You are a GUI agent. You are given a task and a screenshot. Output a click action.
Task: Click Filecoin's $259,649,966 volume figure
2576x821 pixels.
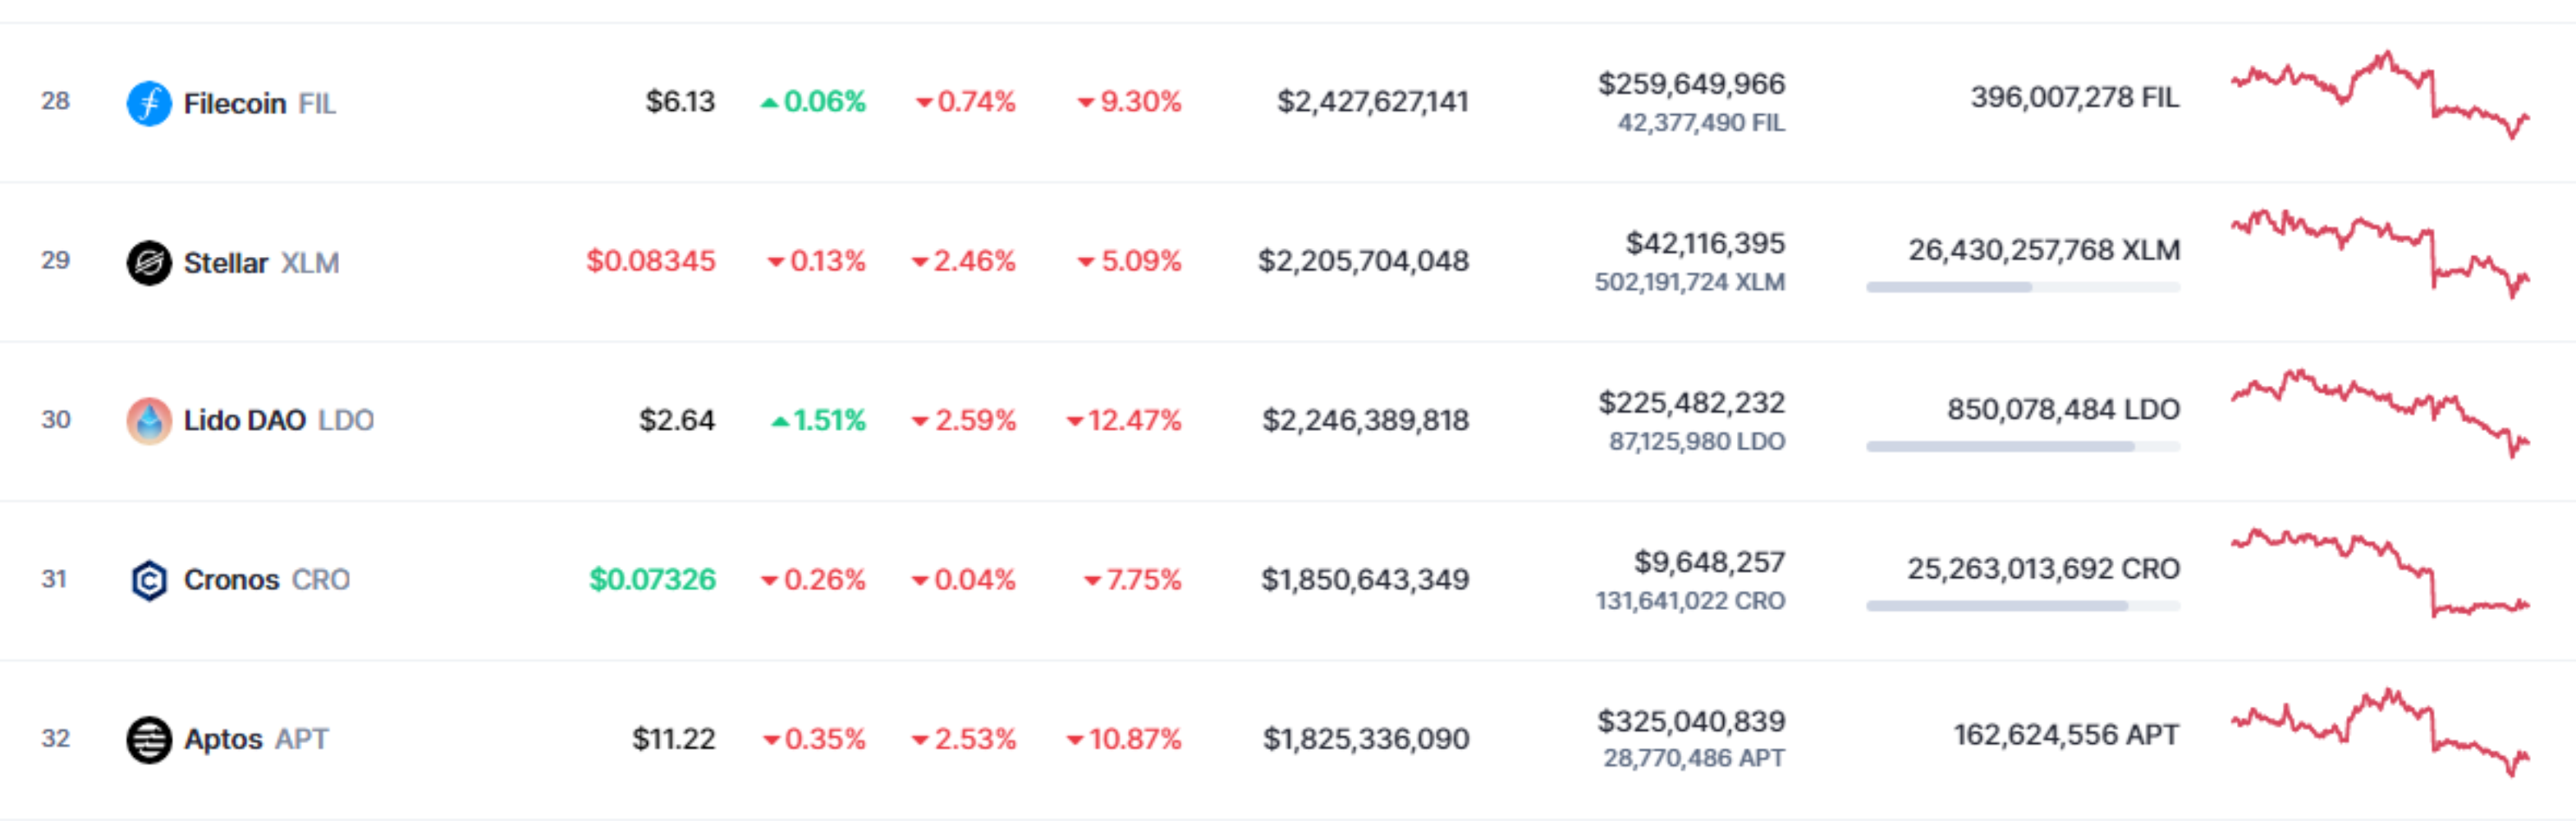1691,84
